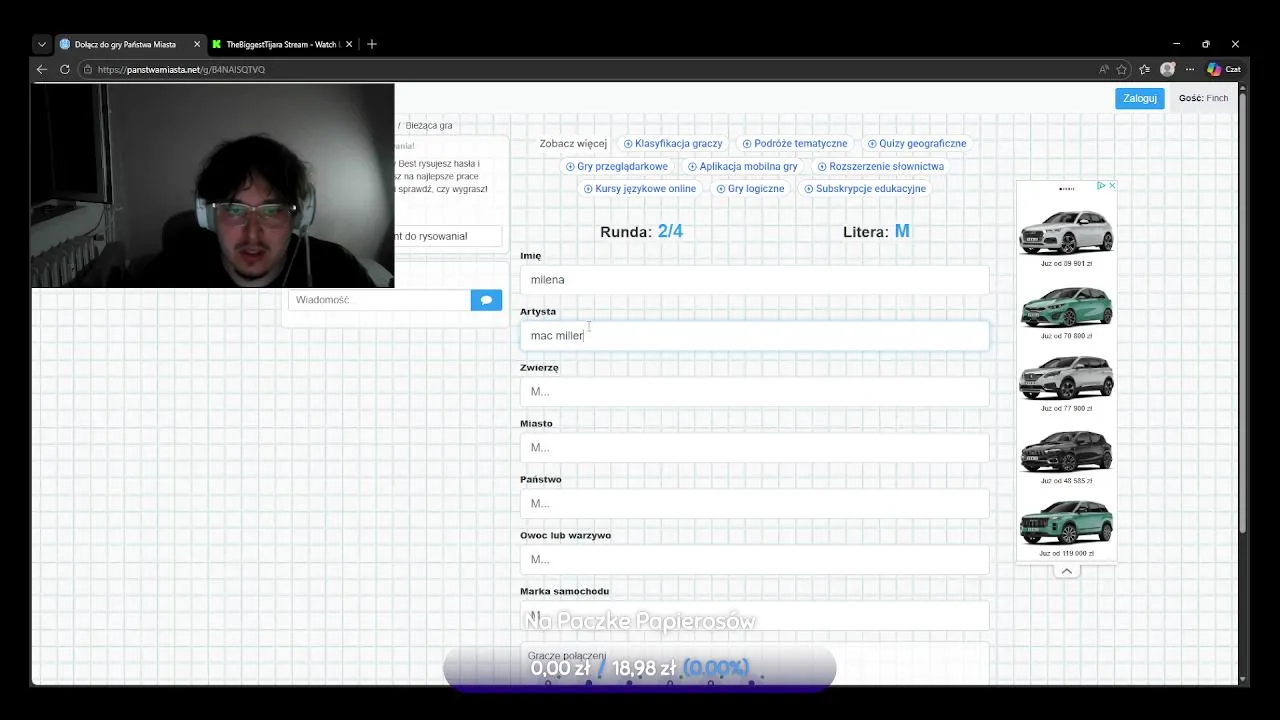
Task: Open Subskrypcje edukacyjne link
Action: [866, 188]
